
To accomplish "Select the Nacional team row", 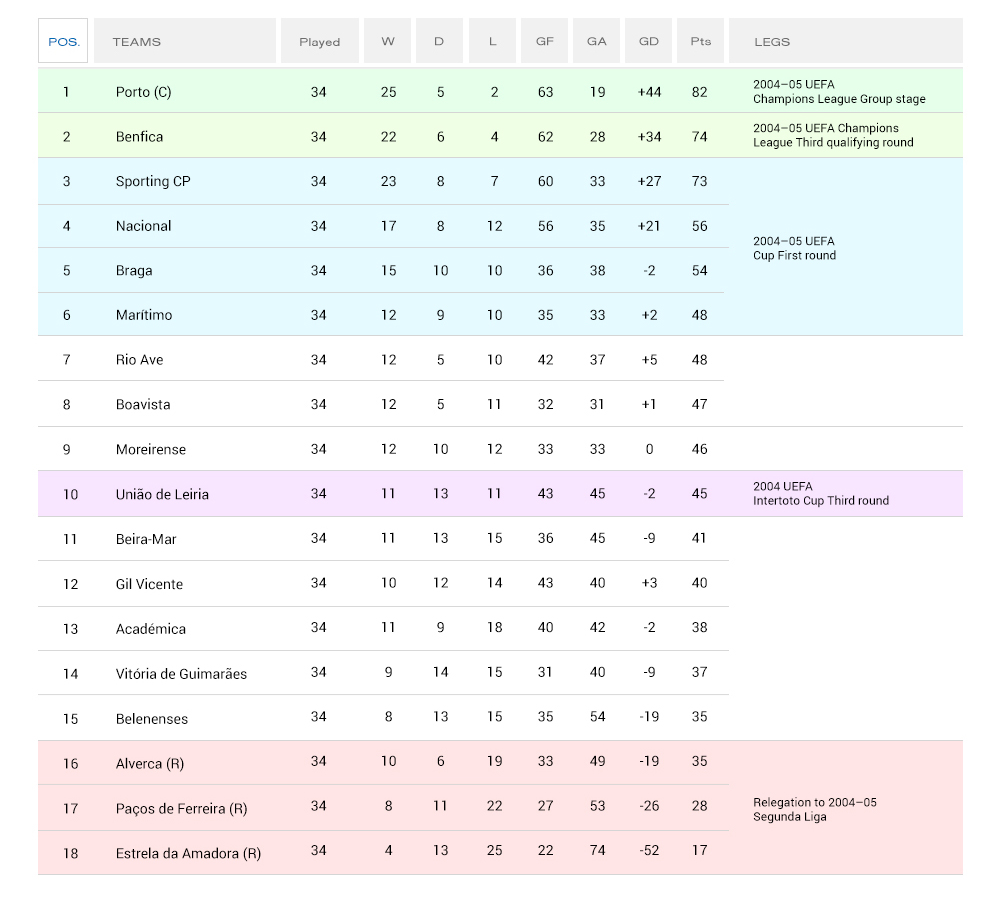I will click(x=144, y=226).
